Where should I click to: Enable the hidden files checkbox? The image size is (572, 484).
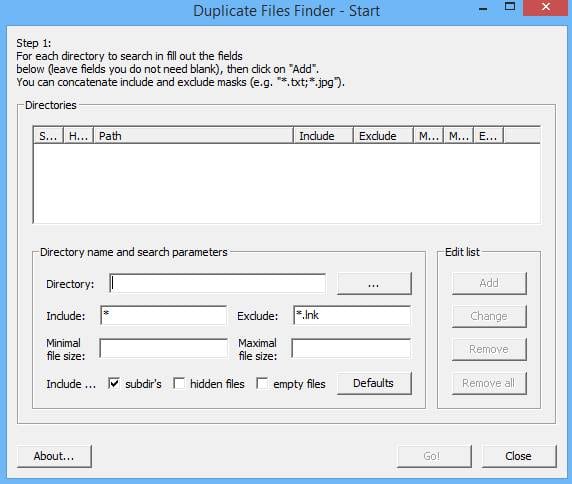click(179, 383)
